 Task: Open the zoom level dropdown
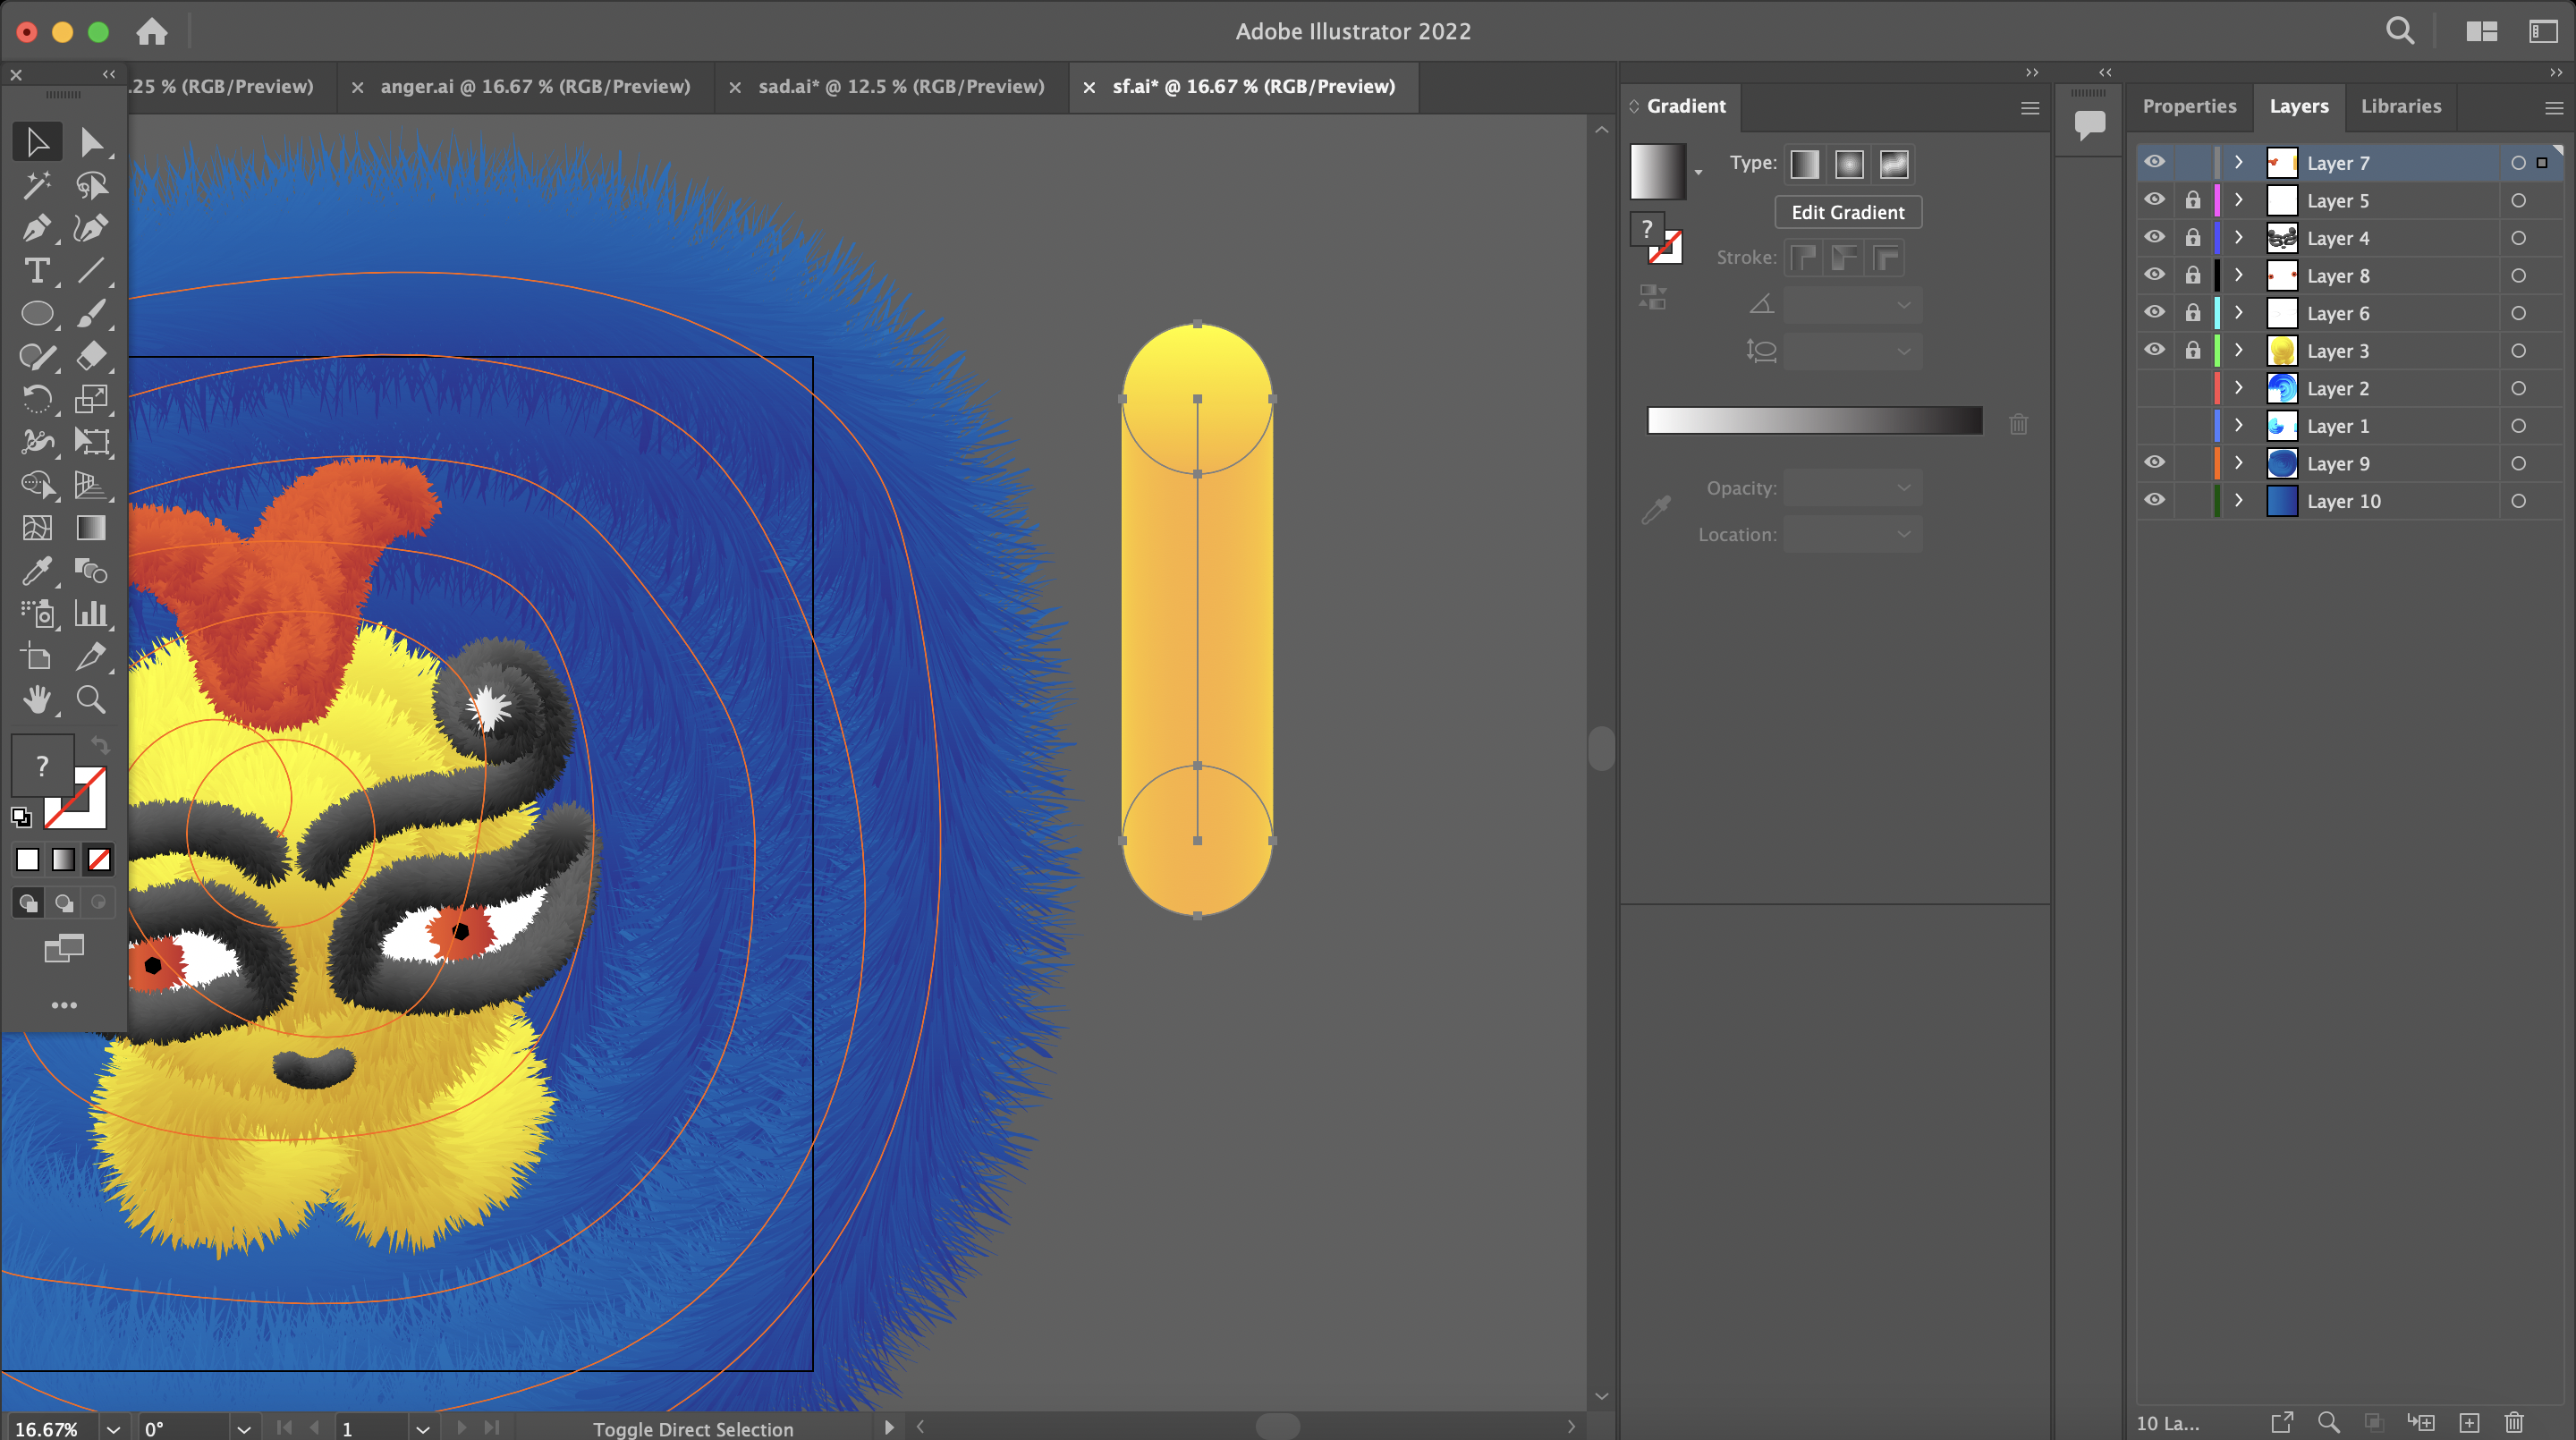(x=113, y=1428)
